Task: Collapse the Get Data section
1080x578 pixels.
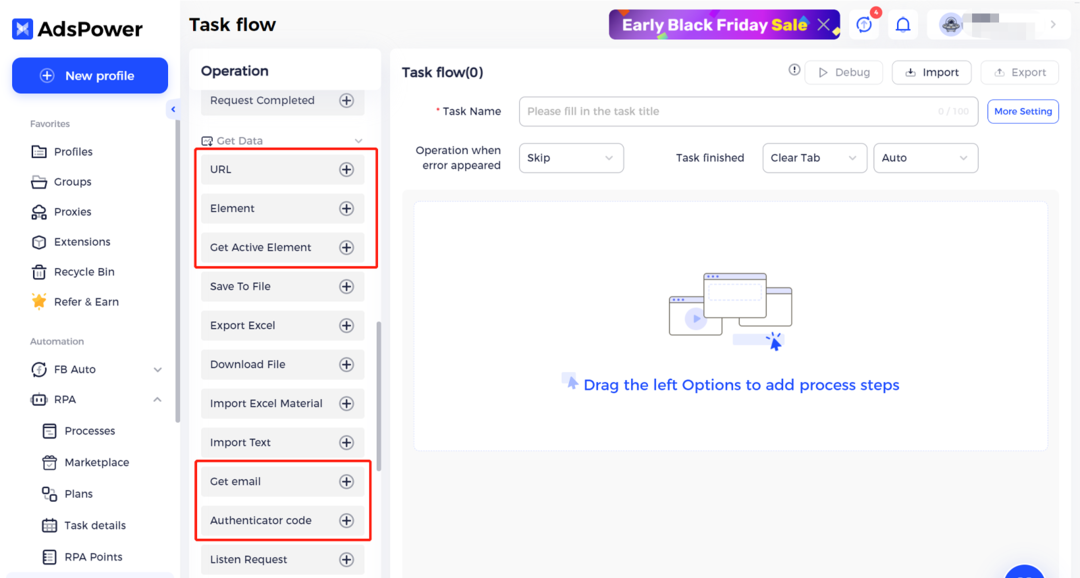Action: click(358, 141)
